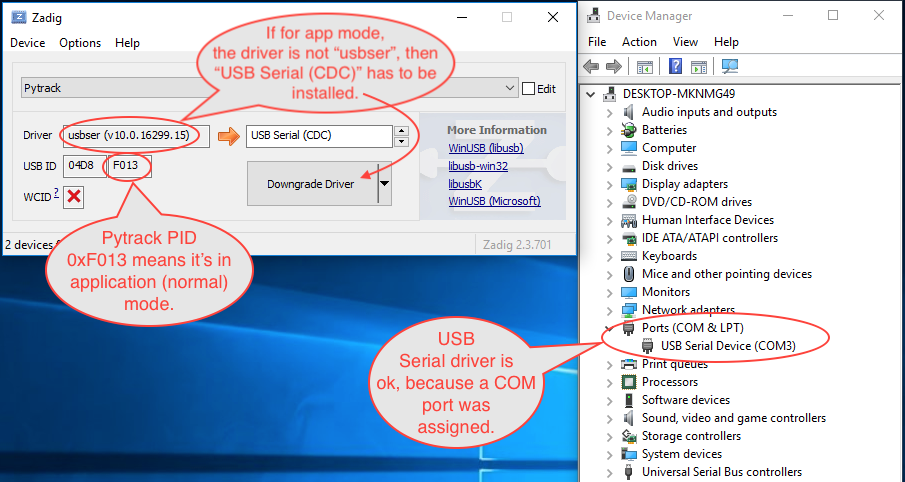The image size is (905, 482).
Task: Click the Batteries device category icon
Action: point(628,130)
